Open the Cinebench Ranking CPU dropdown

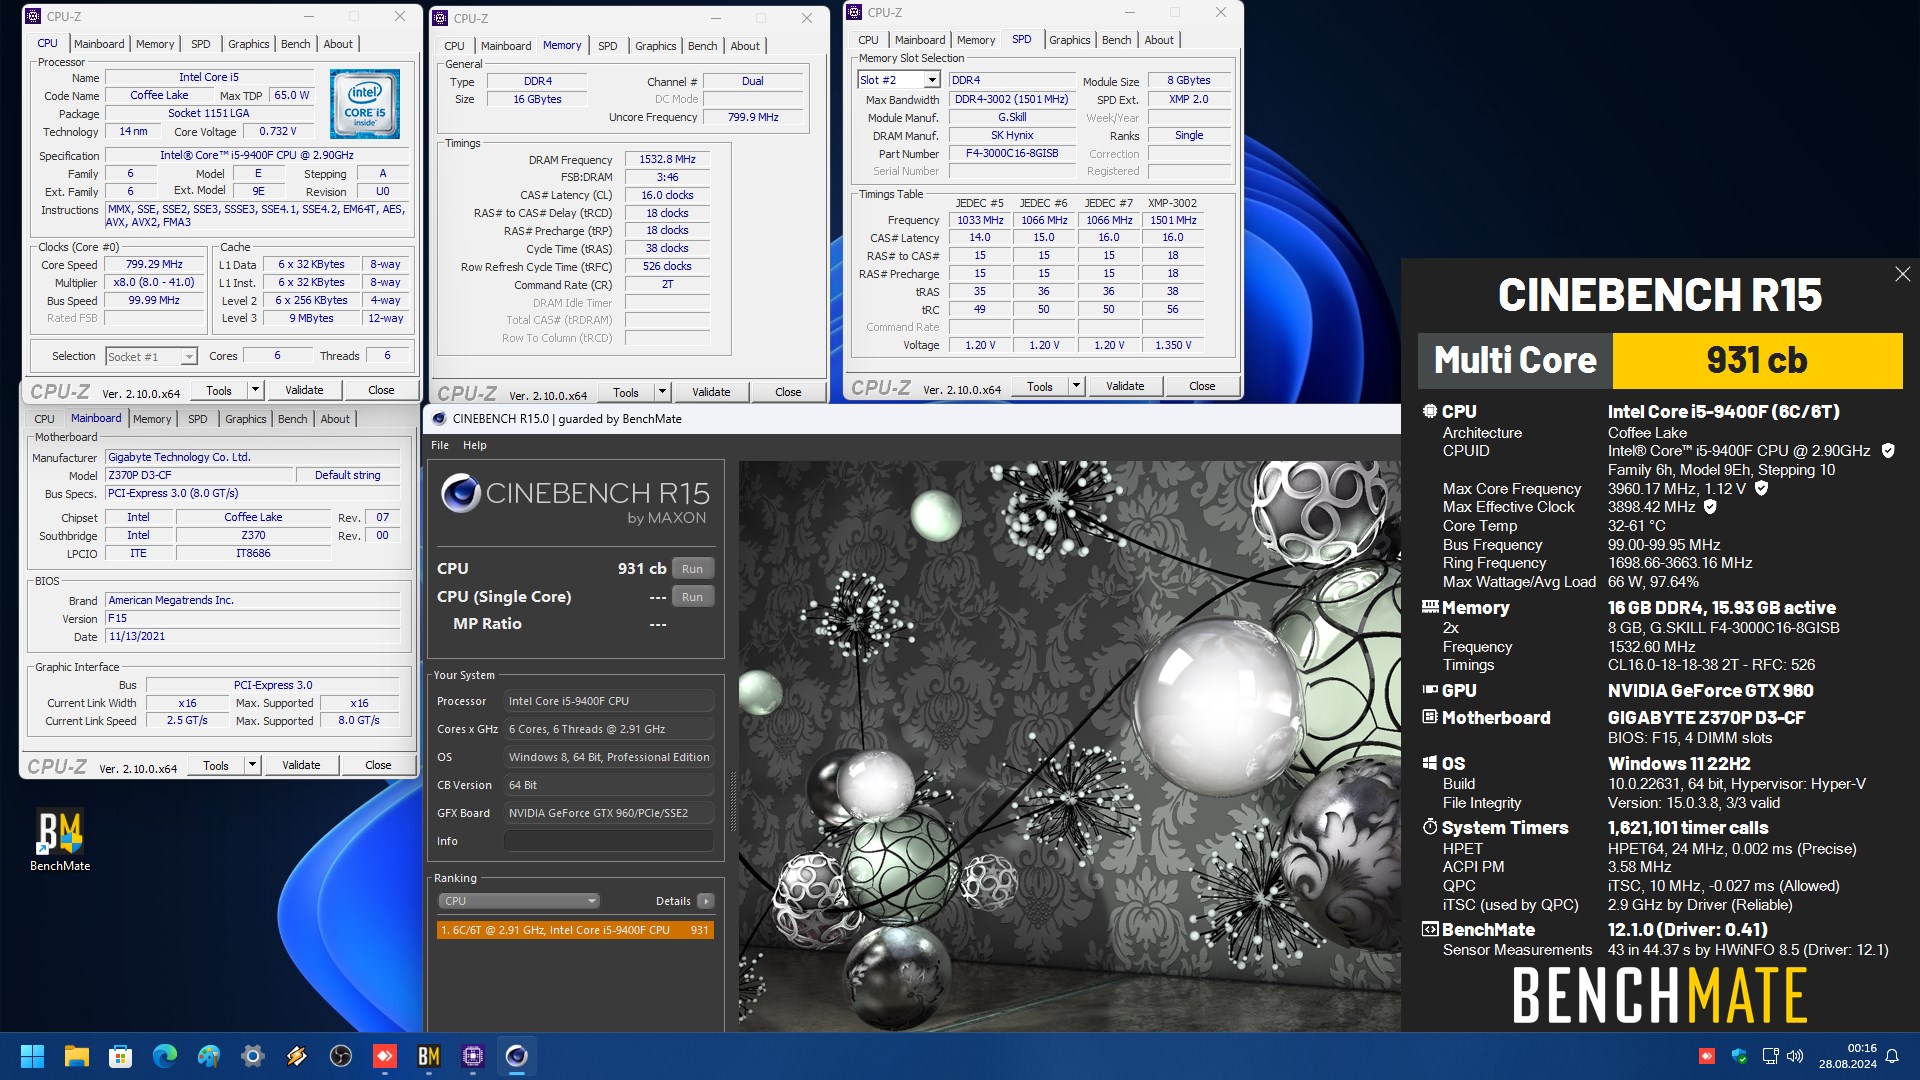pos(518,901)
